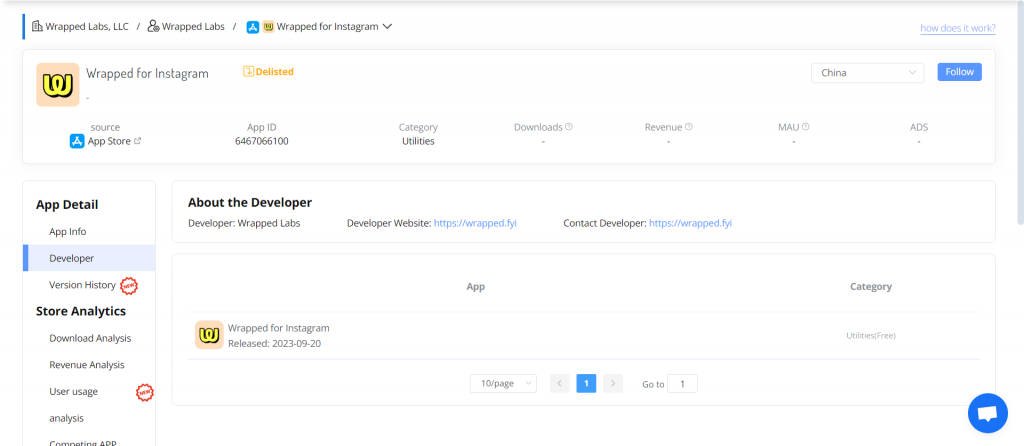Click the next page arrow button
This screenshot has width=1024, height=446.
click(x=613, y=383)
